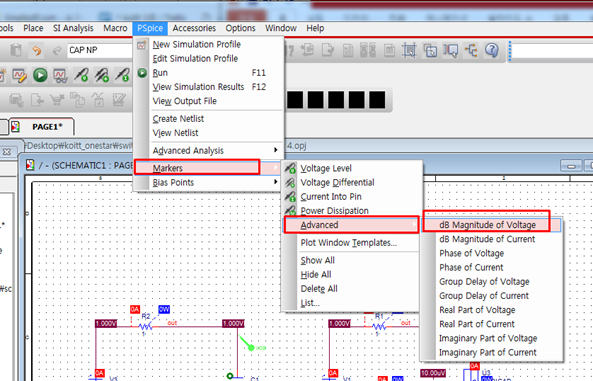Viewport: 593px width, 381px height.
Task: Select Hide All markers
Action: 316,275
